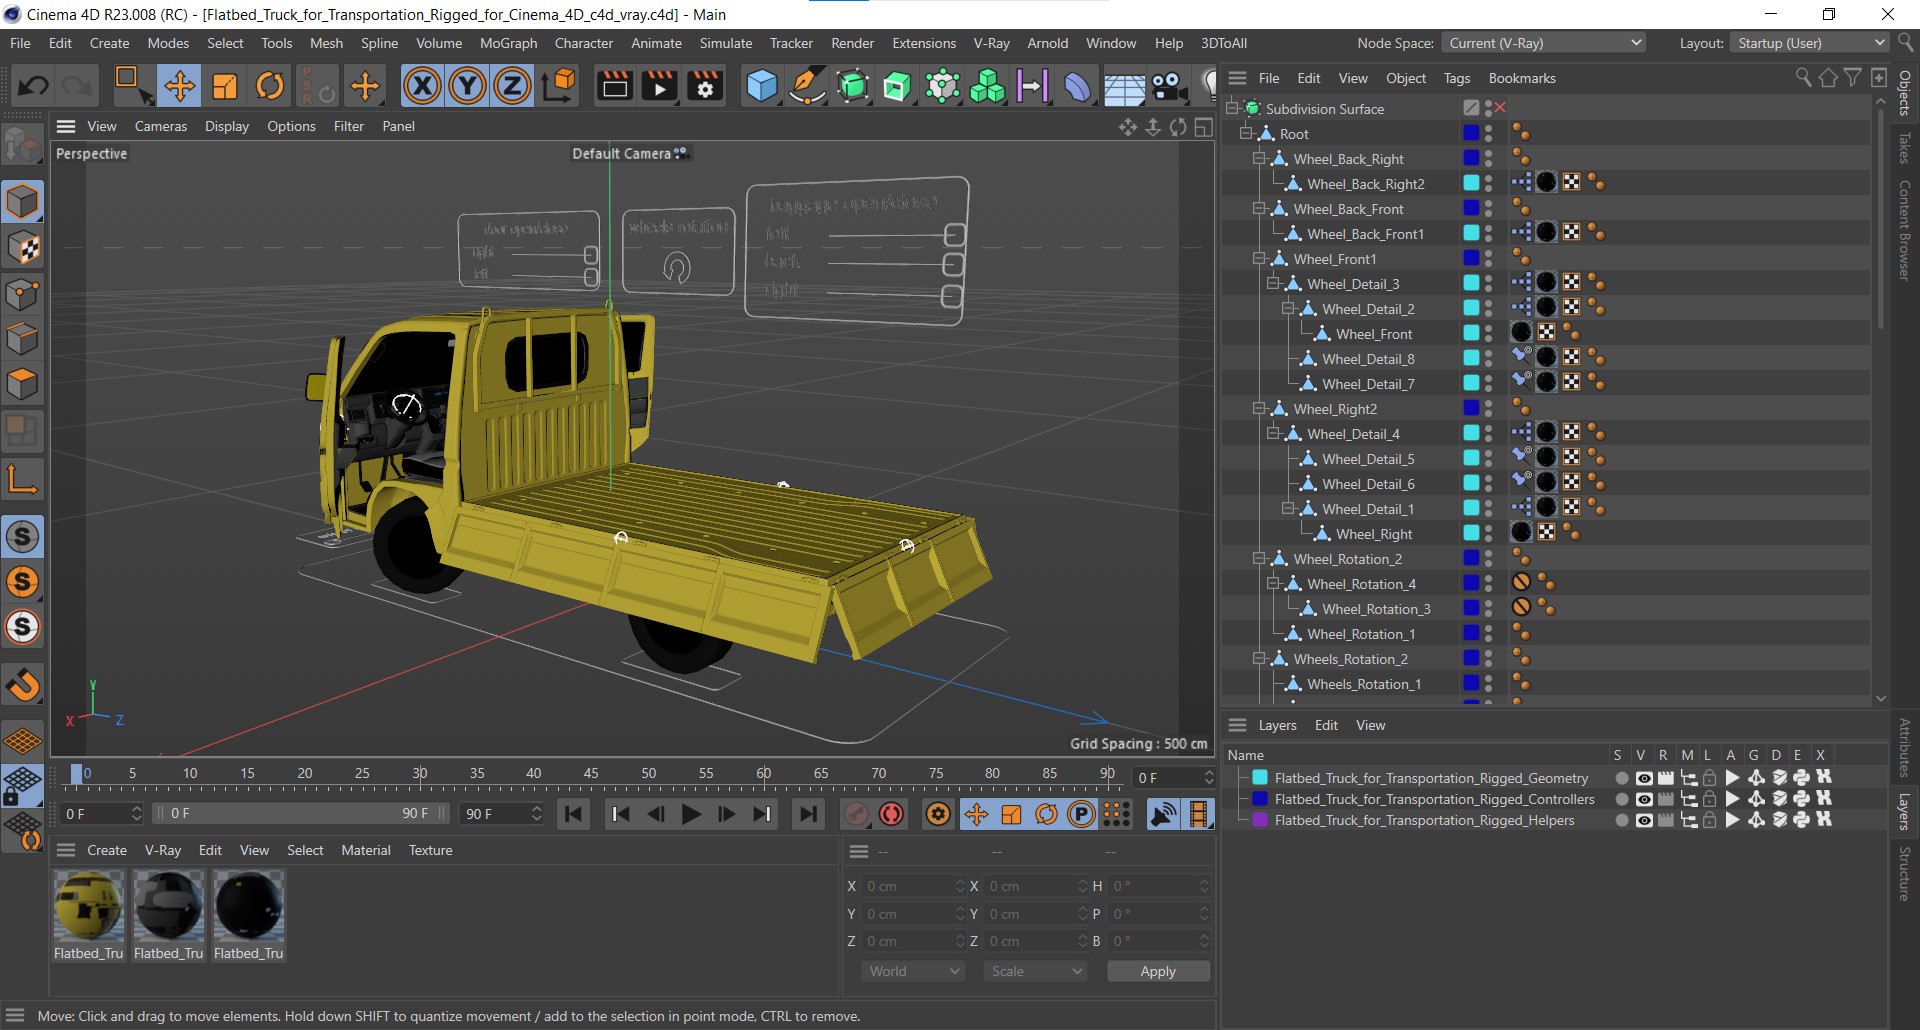Screen dimensions: 1920x1030
Task: Click the viewport maximize toggle icon
Action: [1204, 127]
